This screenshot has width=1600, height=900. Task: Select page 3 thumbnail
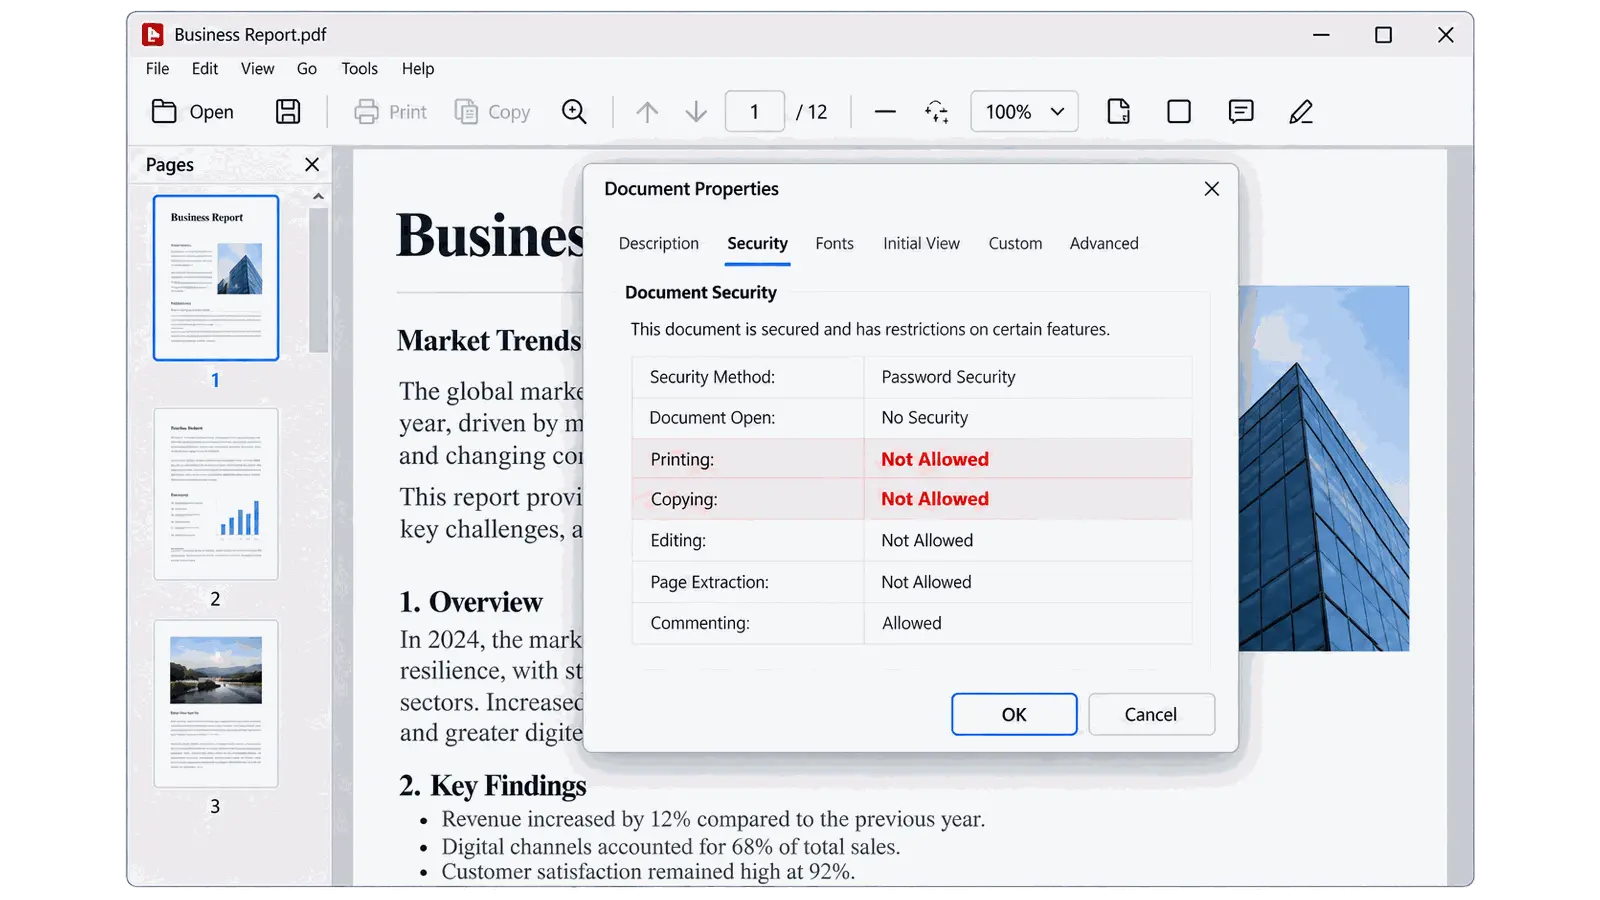(x=216, y=704)
